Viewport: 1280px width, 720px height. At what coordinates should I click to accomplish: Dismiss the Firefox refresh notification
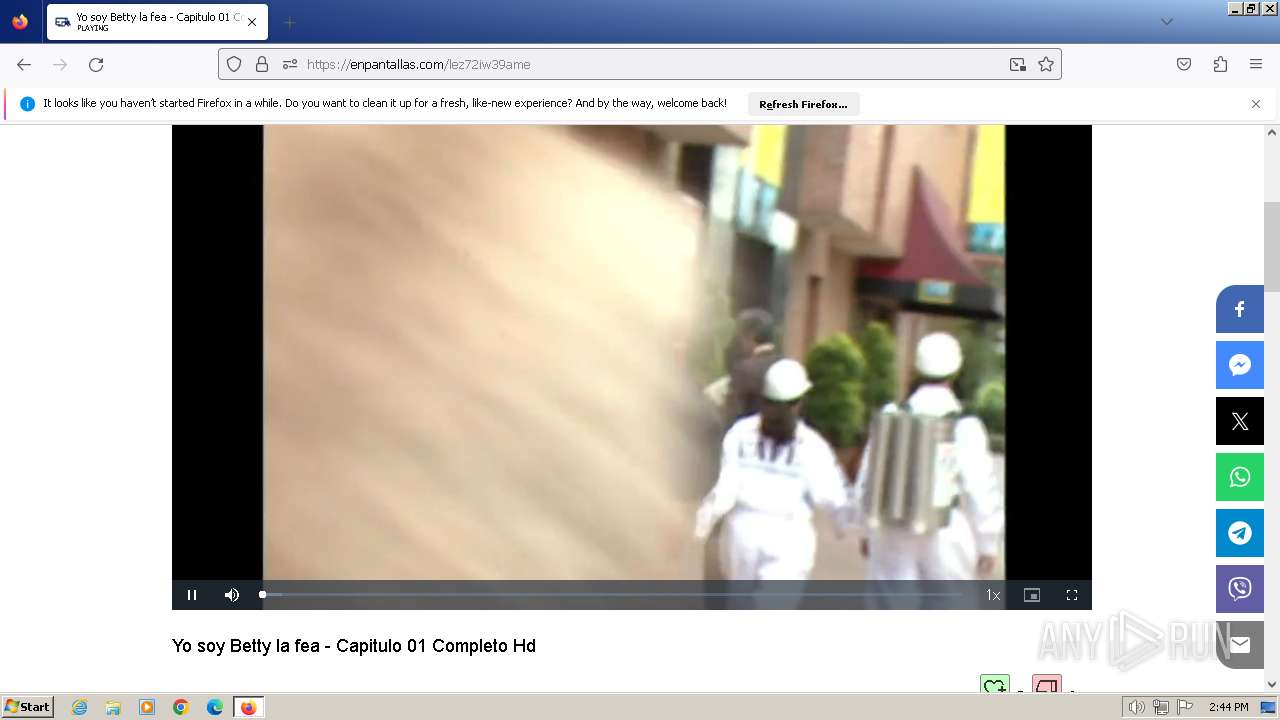pyautogui.click(x=1256, y=104)
